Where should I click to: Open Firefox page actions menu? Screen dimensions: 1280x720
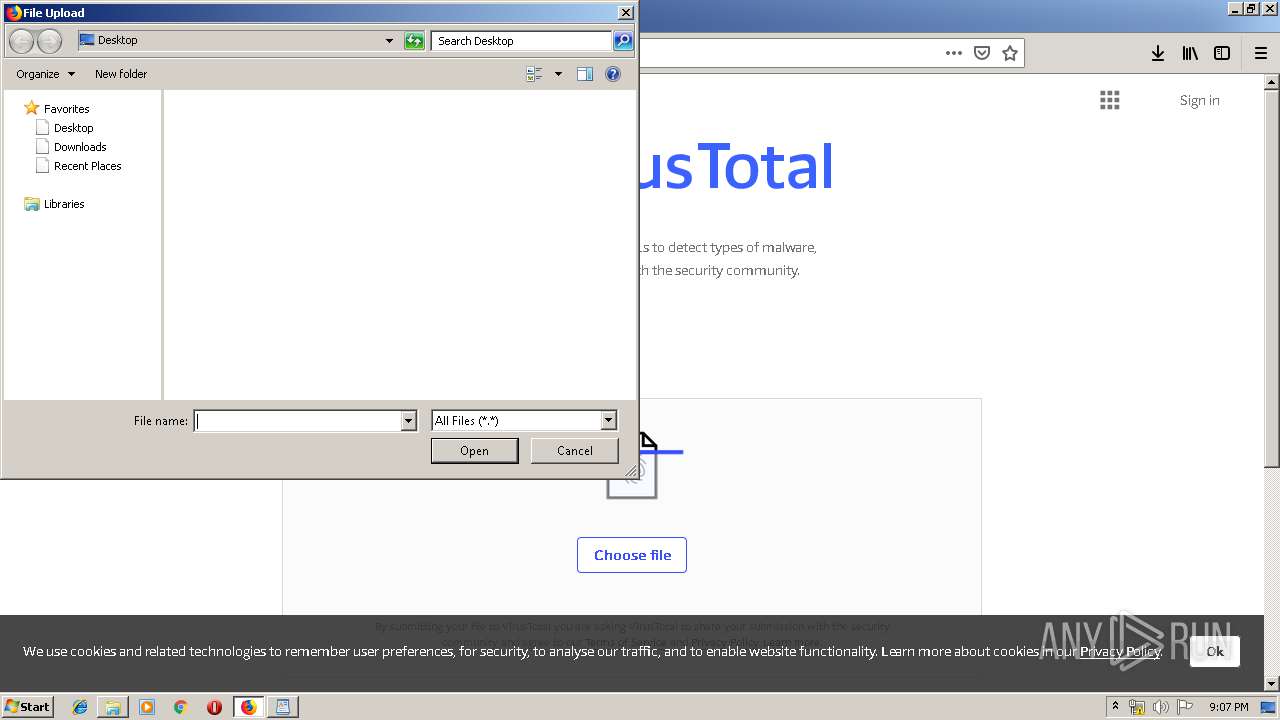pyautogui.click(x=954, y=53)
